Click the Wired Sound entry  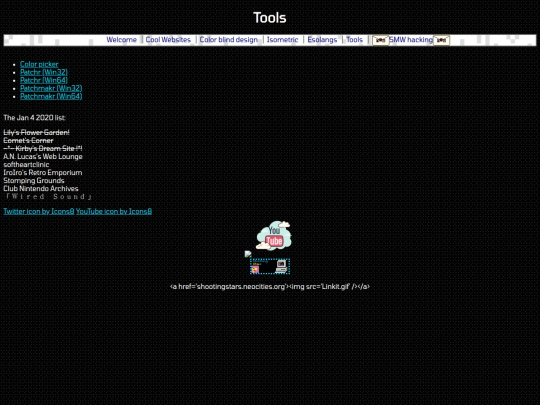click(48, 197)
